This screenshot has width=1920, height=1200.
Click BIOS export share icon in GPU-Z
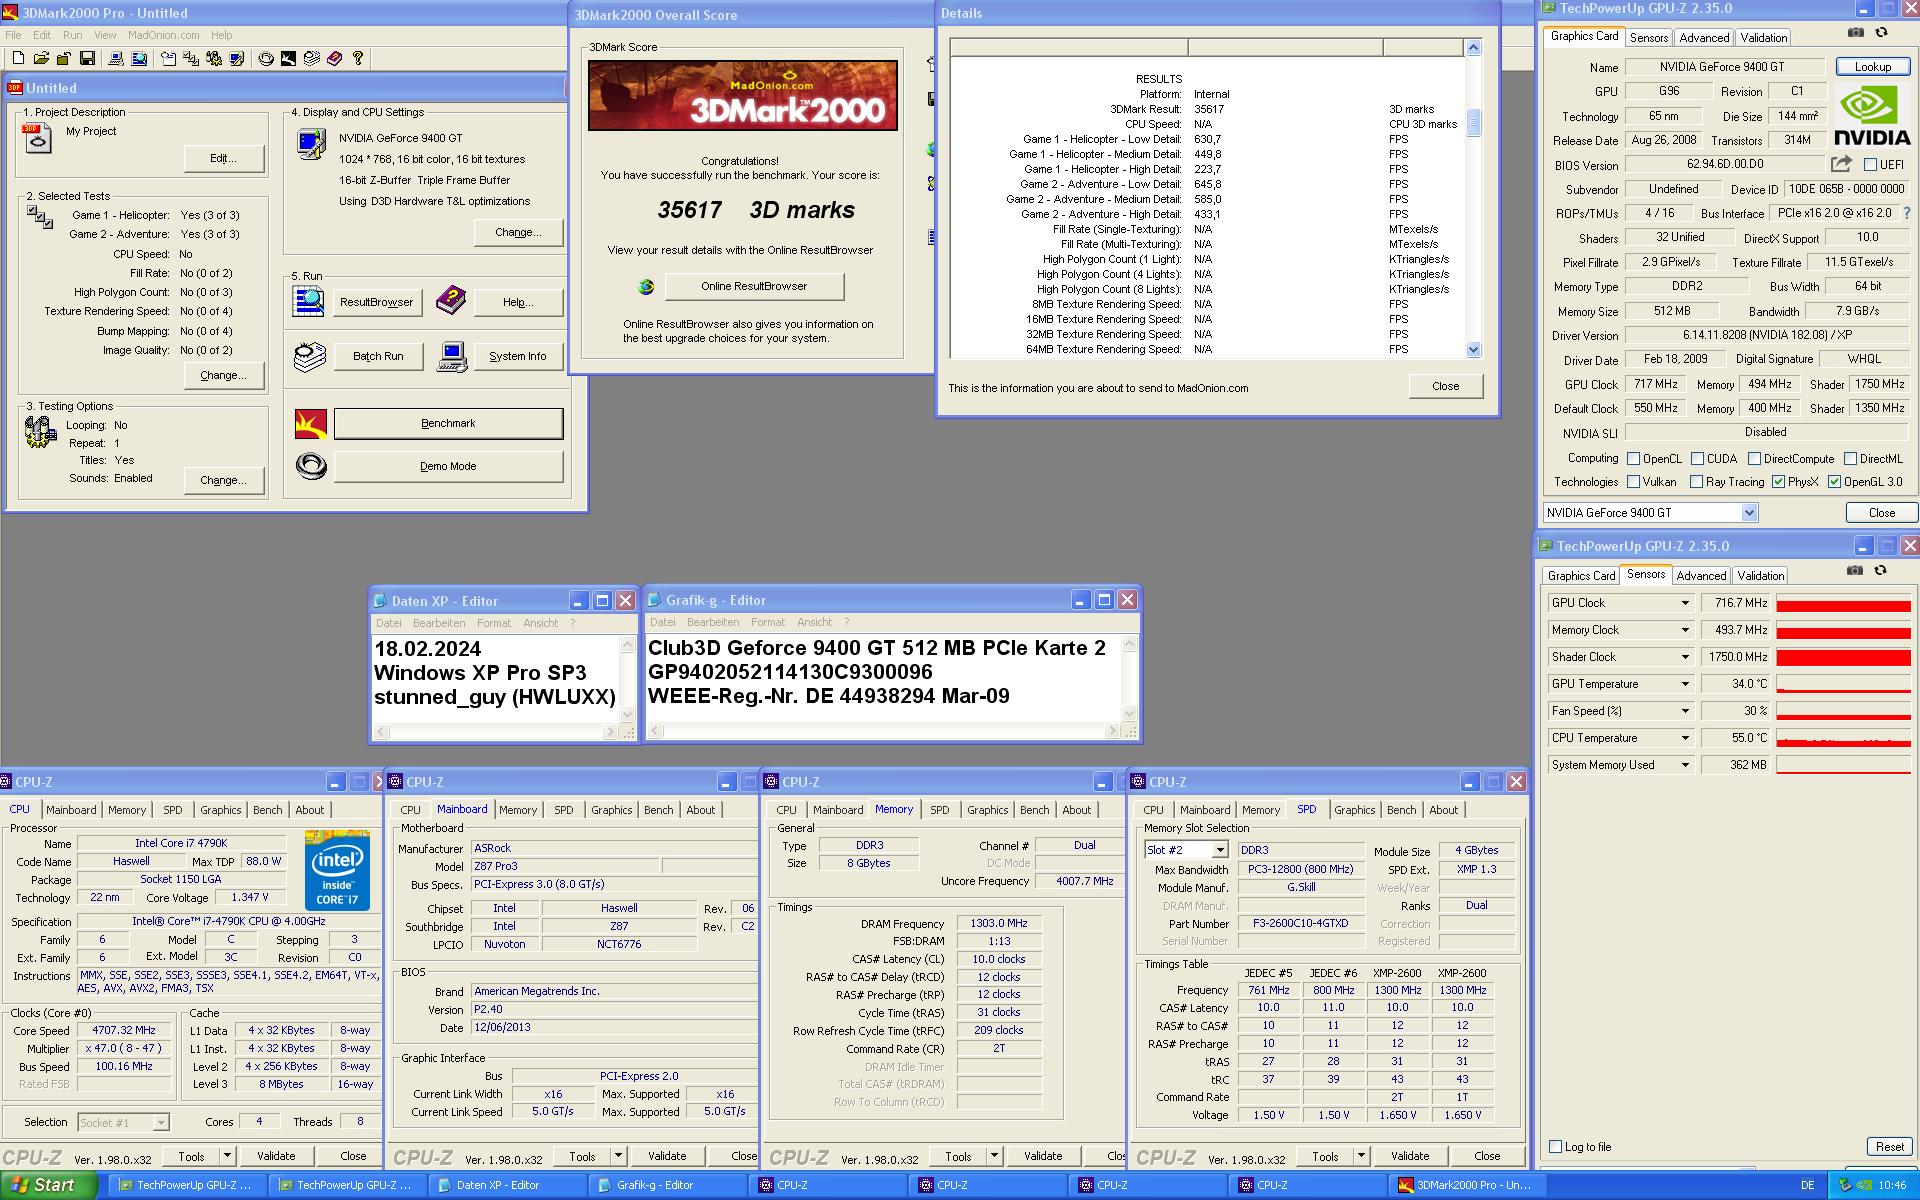tap(1842, 164)
